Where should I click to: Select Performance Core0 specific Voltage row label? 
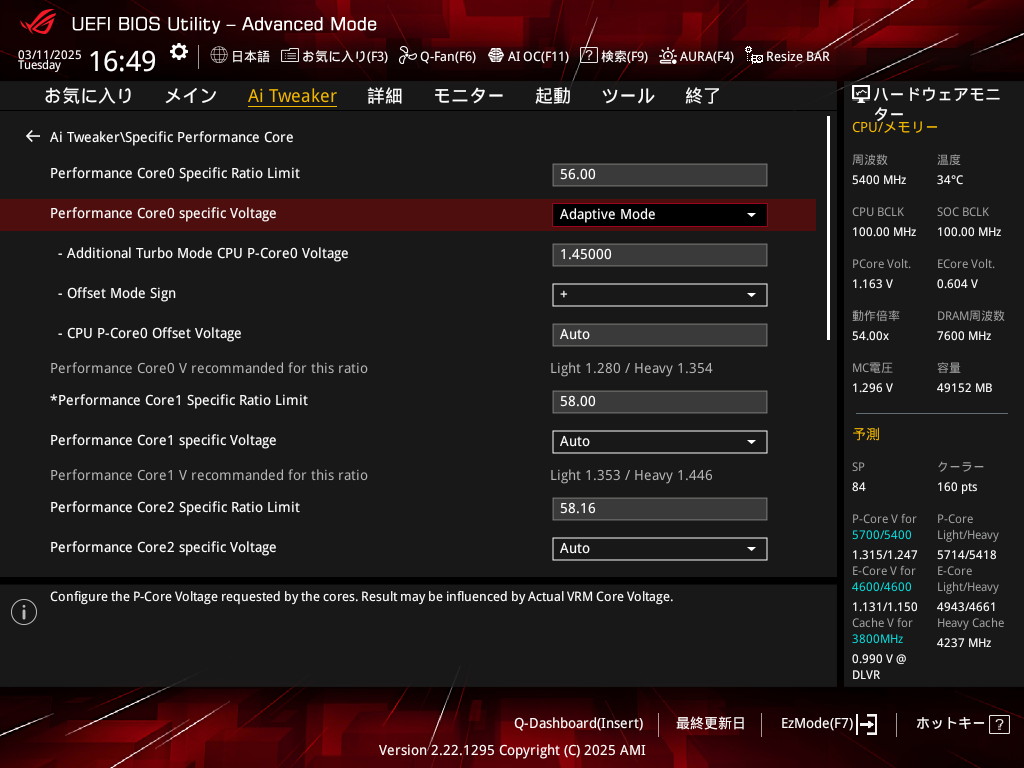coord(163,214)
